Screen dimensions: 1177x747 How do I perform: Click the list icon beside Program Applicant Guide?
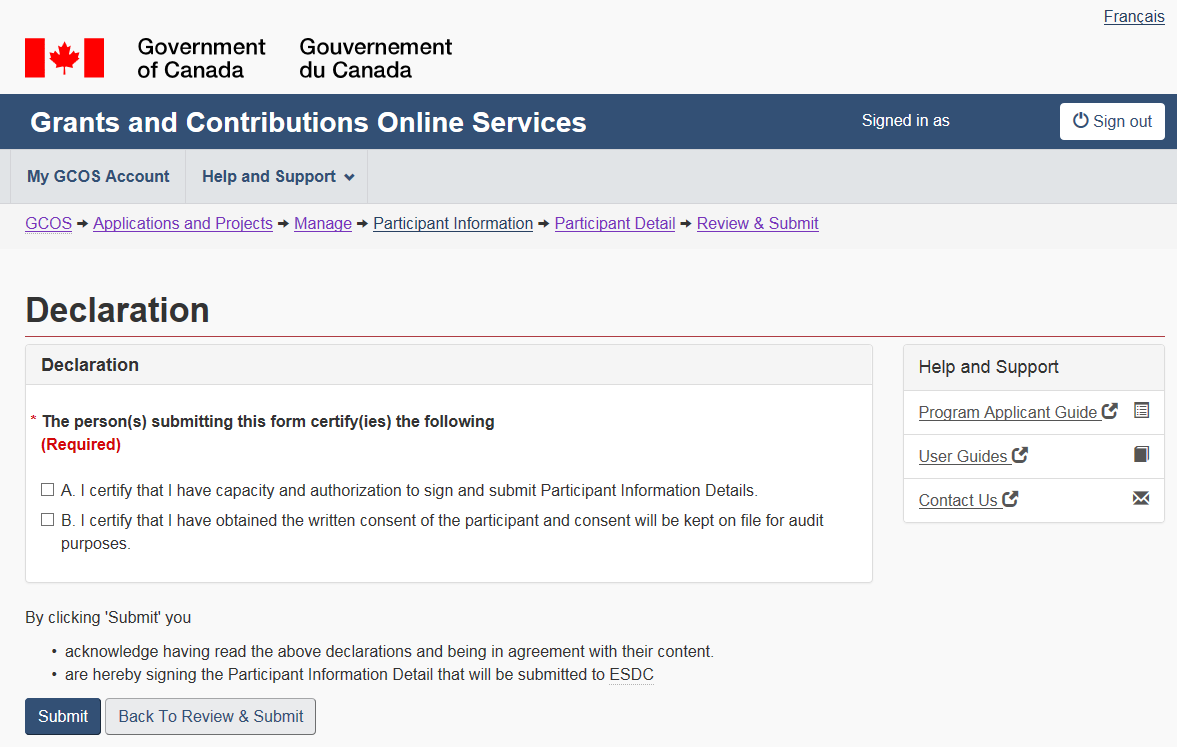pyautogui.click(x=1141, y=411)
